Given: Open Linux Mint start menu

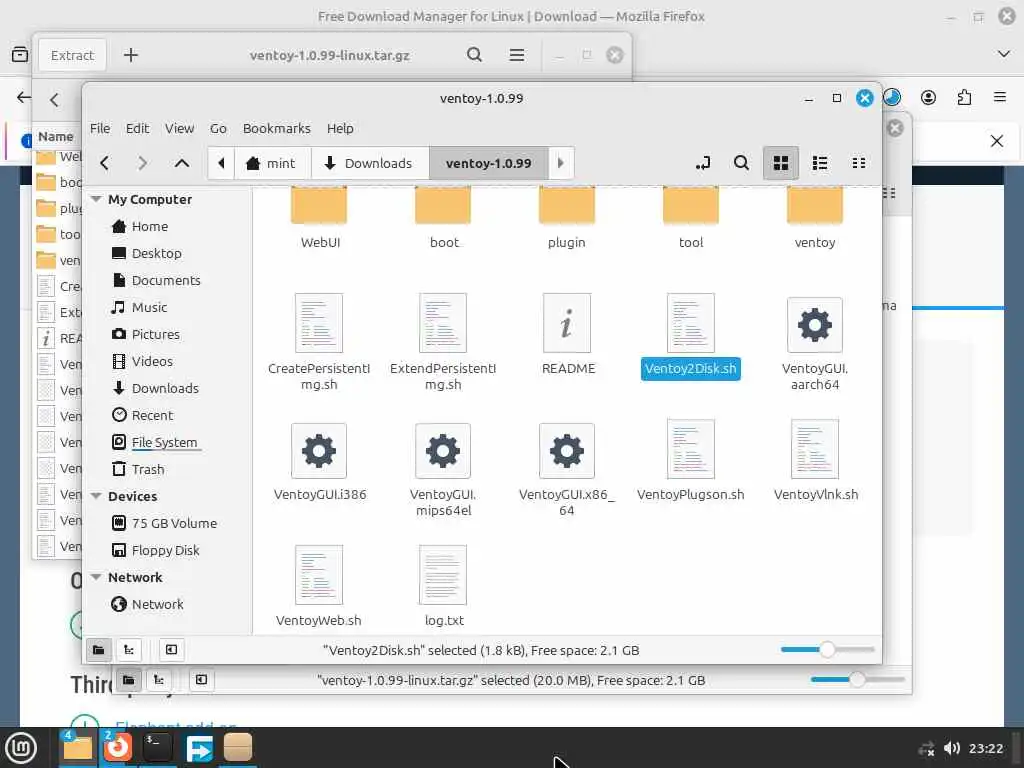Looking at the screenshot, I should (x=21, y=748).
